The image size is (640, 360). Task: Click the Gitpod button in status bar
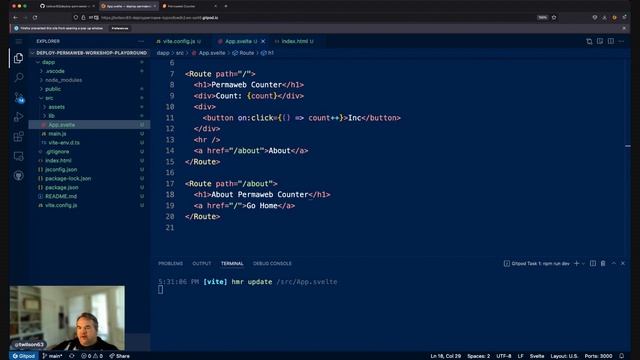(23, 356)
